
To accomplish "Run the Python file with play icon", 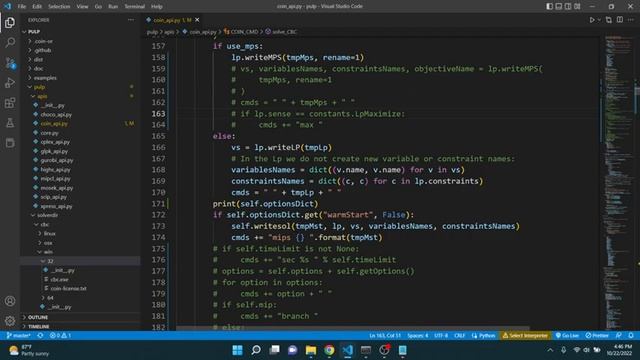I will [x=592, y=20].
